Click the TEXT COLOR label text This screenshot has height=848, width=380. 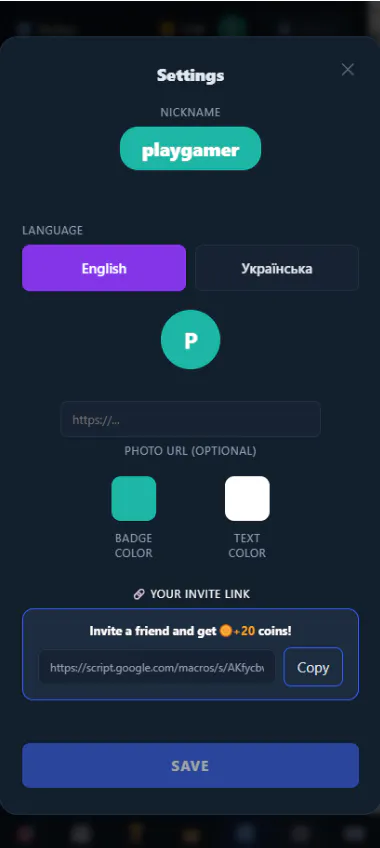(247, 546)
